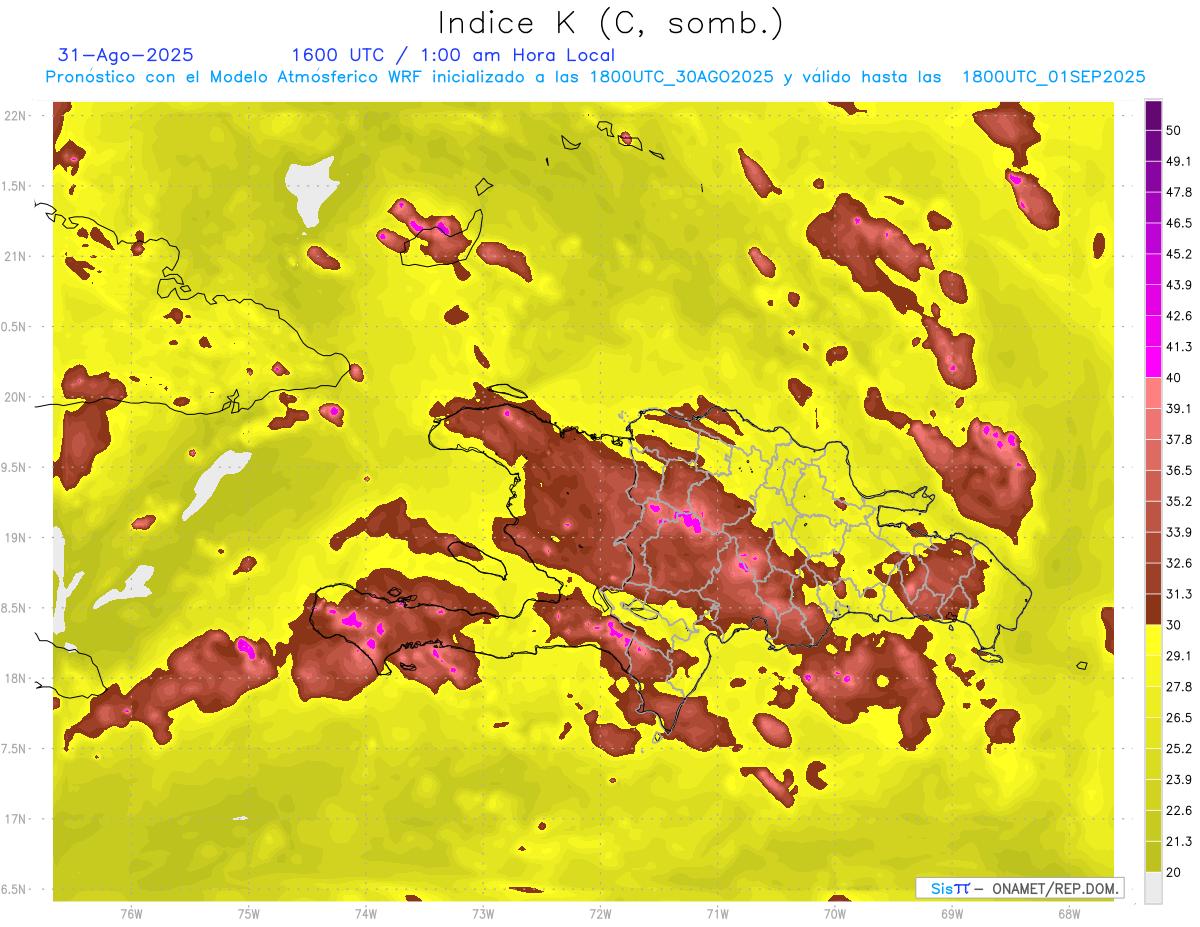
Task: Click the '72W' longitude label
Action: (600, 913)
